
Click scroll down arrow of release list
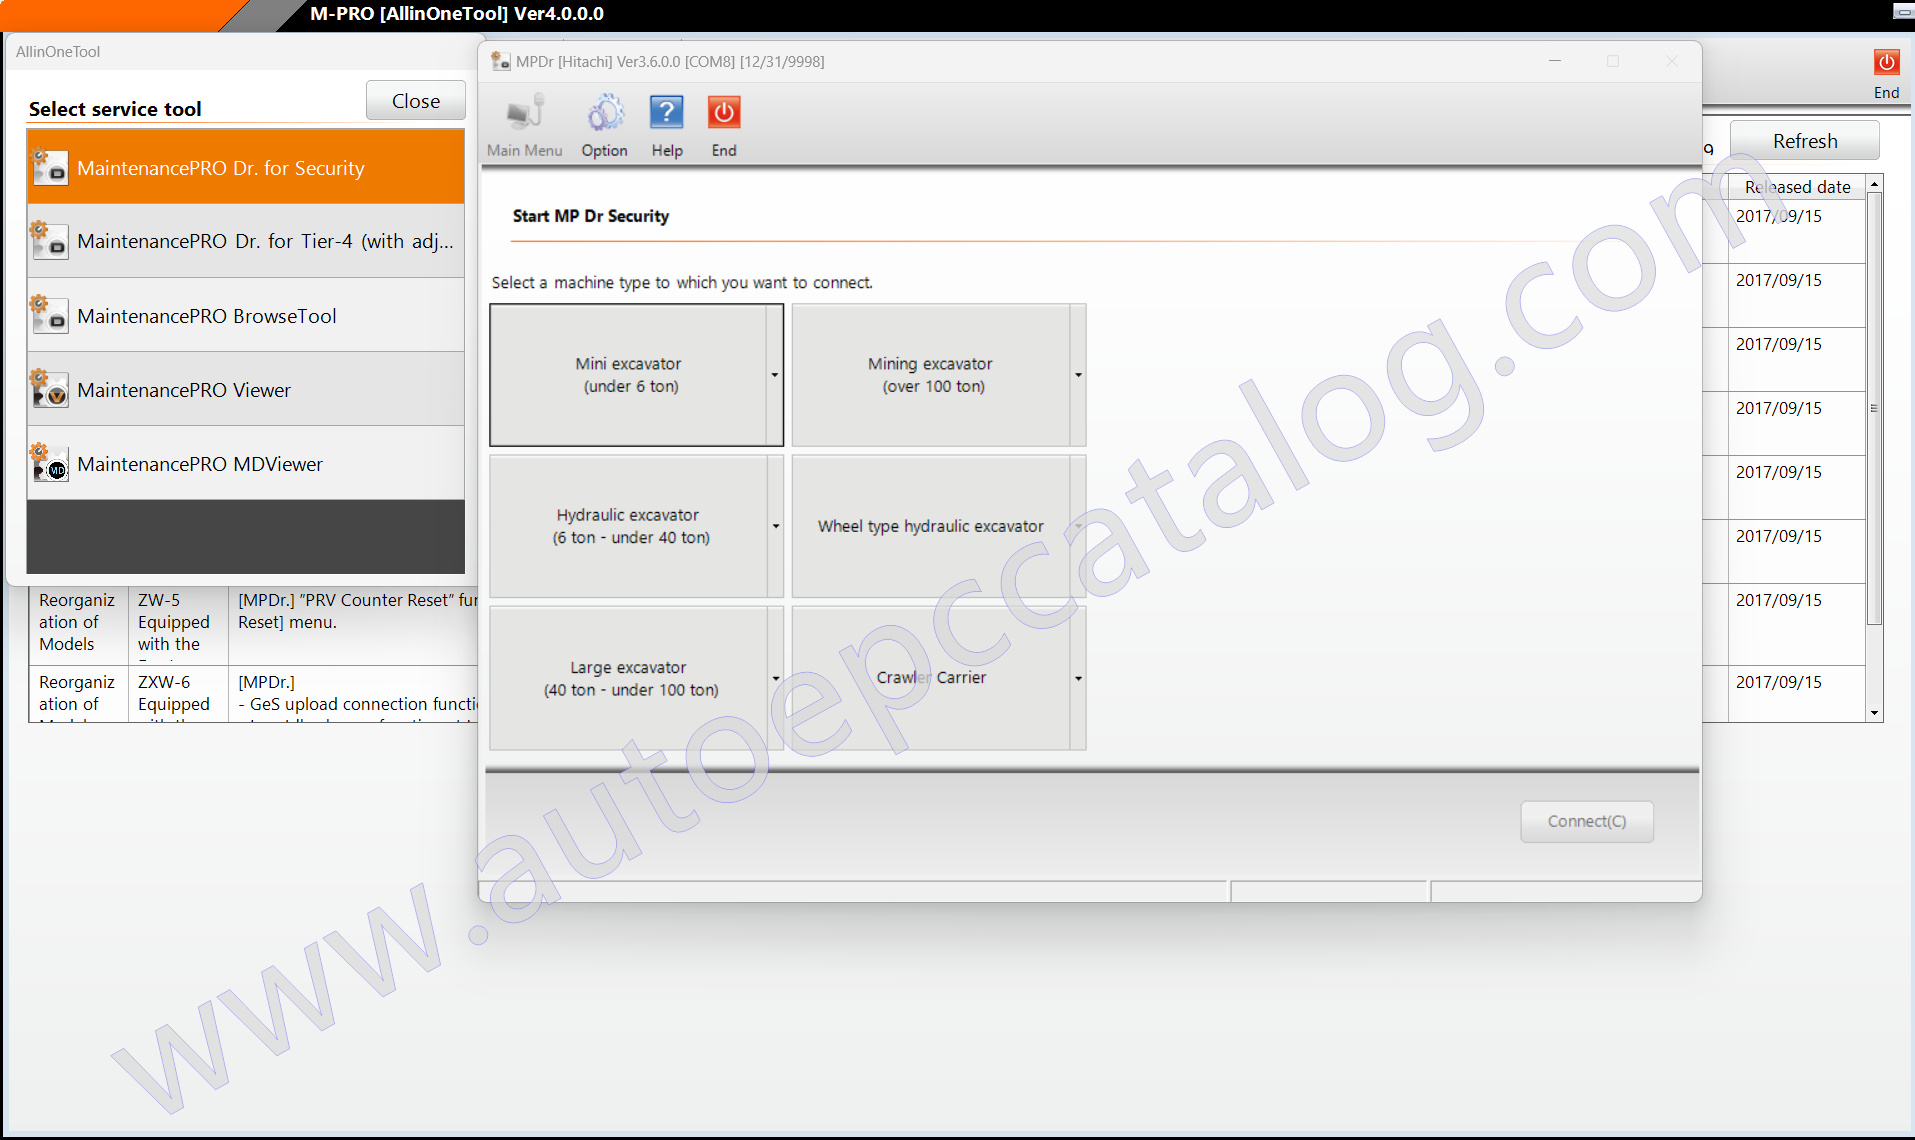pyautogui.click(x=1875, y=713)
